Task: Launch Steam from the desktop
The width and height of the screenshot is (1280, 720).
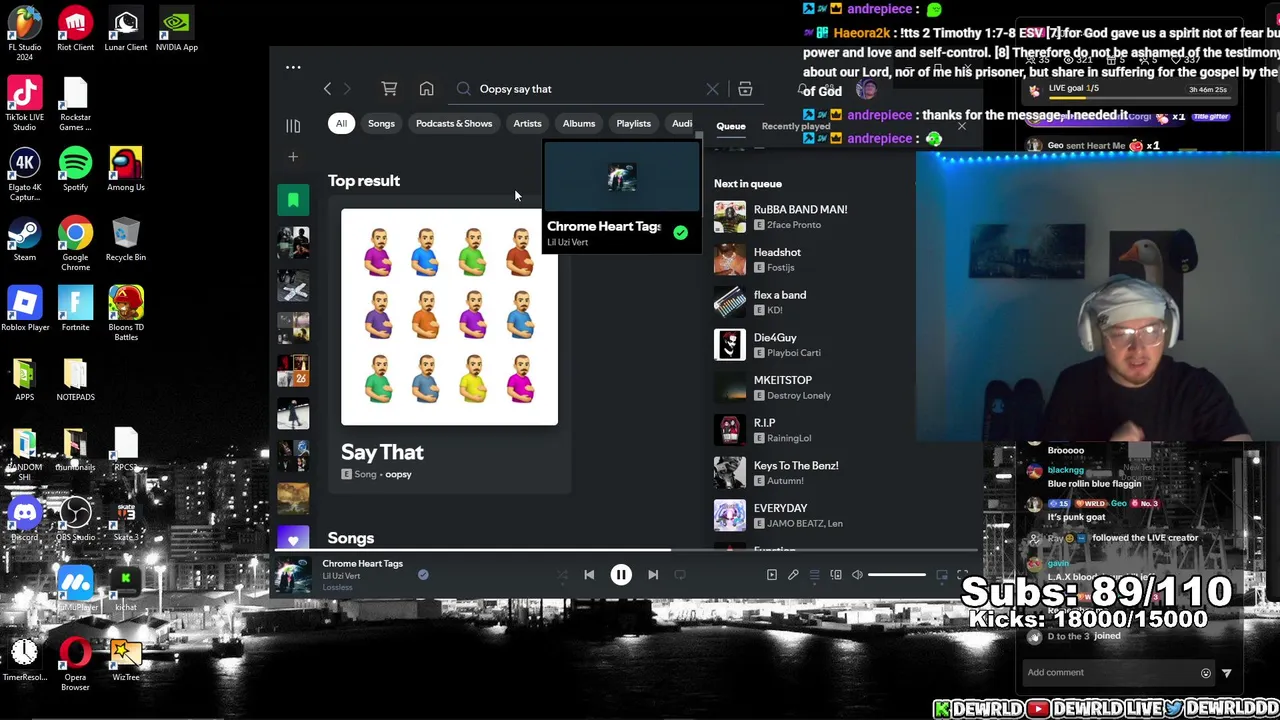Action: (25, 239)
